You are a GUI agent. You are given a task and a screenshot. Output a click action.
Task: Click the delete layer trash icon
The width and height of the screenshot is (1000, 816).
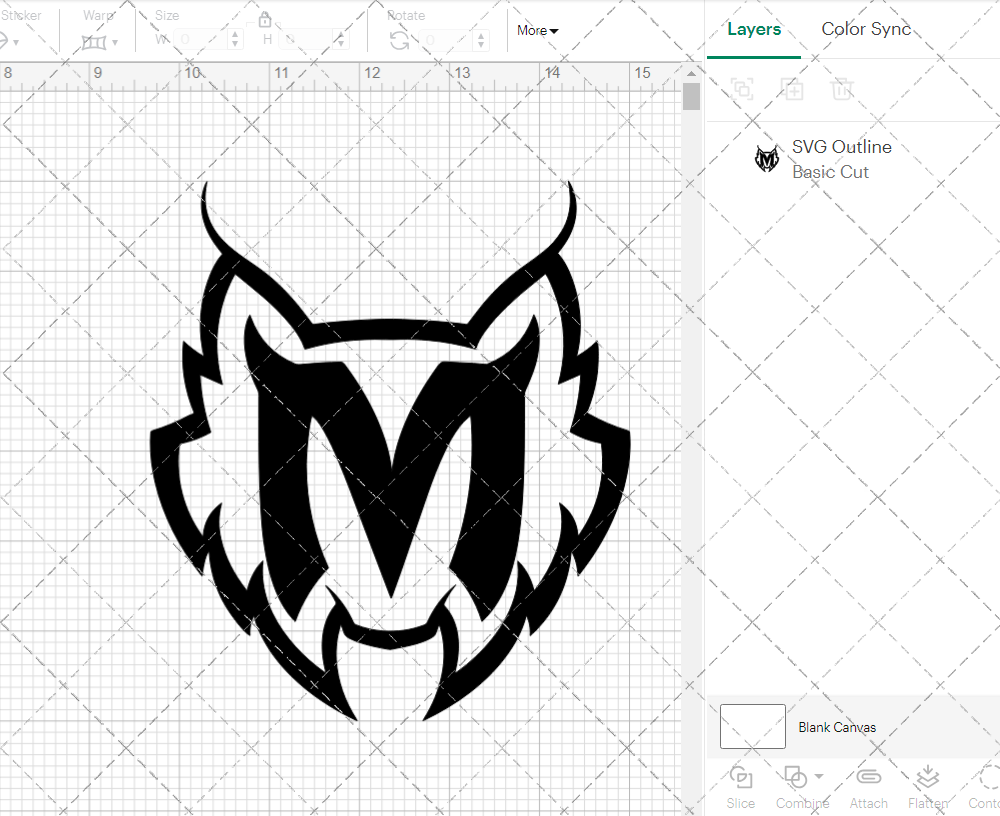(x=843, y=89)
